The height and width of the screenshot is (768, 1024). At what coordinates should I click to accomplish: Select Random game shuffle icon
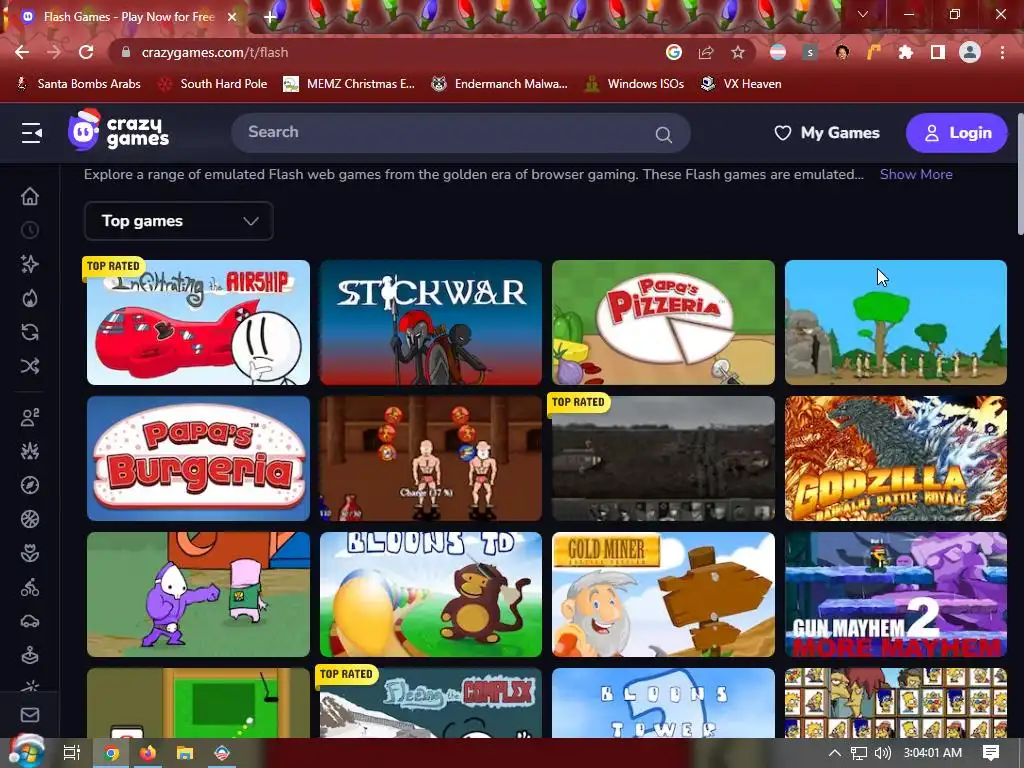point(30,366)
